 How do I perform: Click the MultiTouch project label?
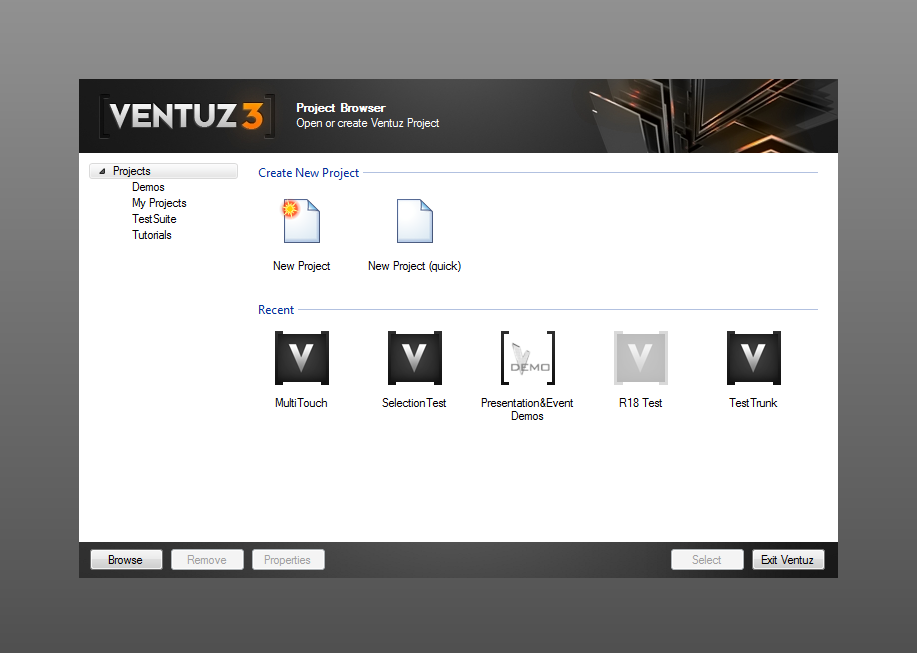coord(301,403)
